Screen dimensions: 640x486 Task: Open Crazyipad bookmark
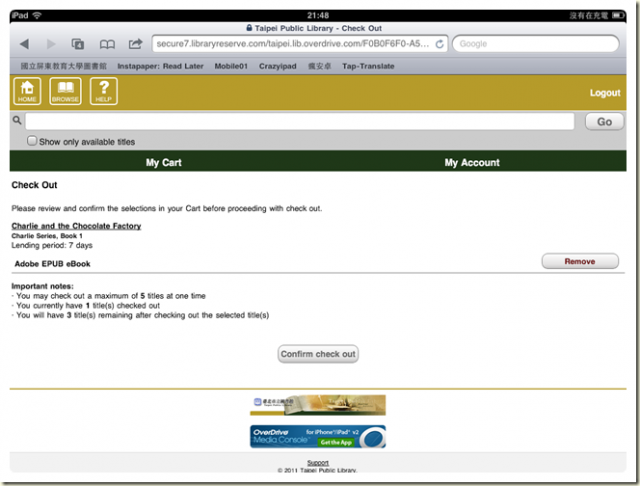[278, 66]
